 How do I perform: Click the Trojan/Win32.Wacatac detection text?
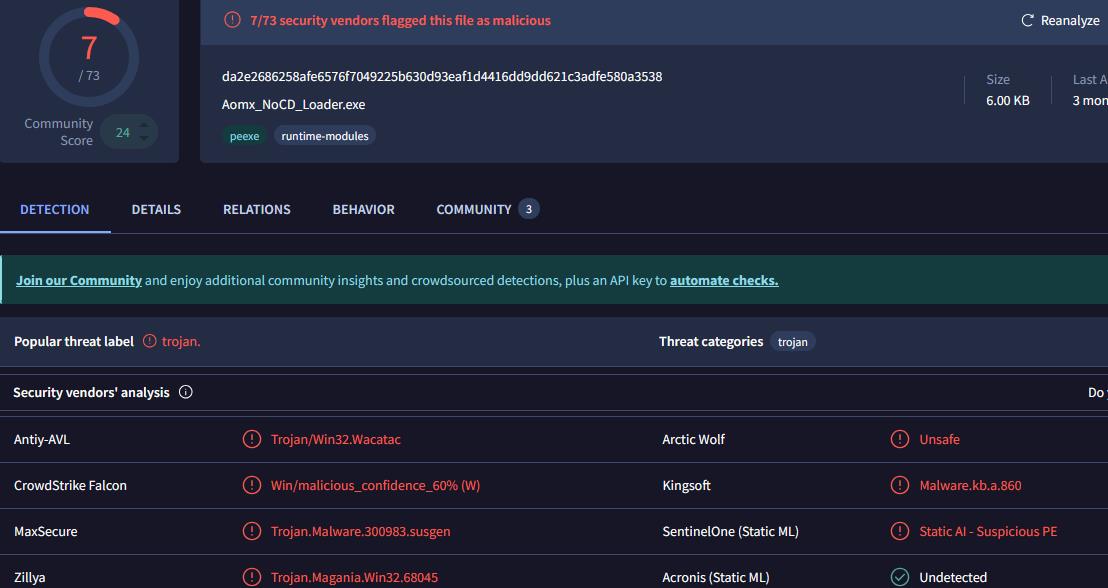pos(336,440)
